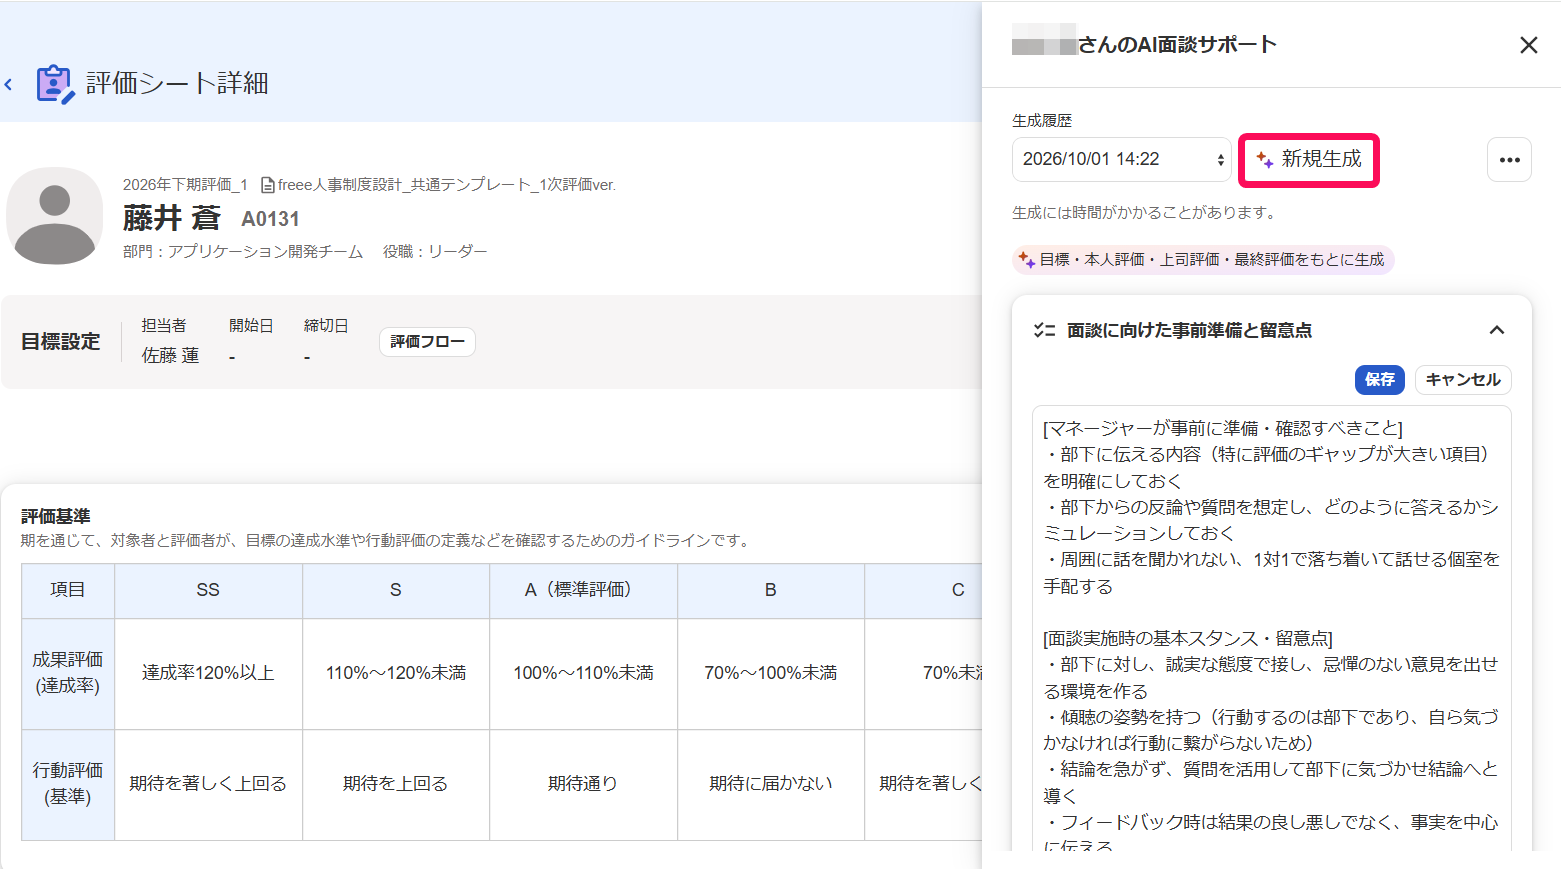Click the 生成履歴 label
Viewport: 1561px width, 869px height.
[1042, 121]
